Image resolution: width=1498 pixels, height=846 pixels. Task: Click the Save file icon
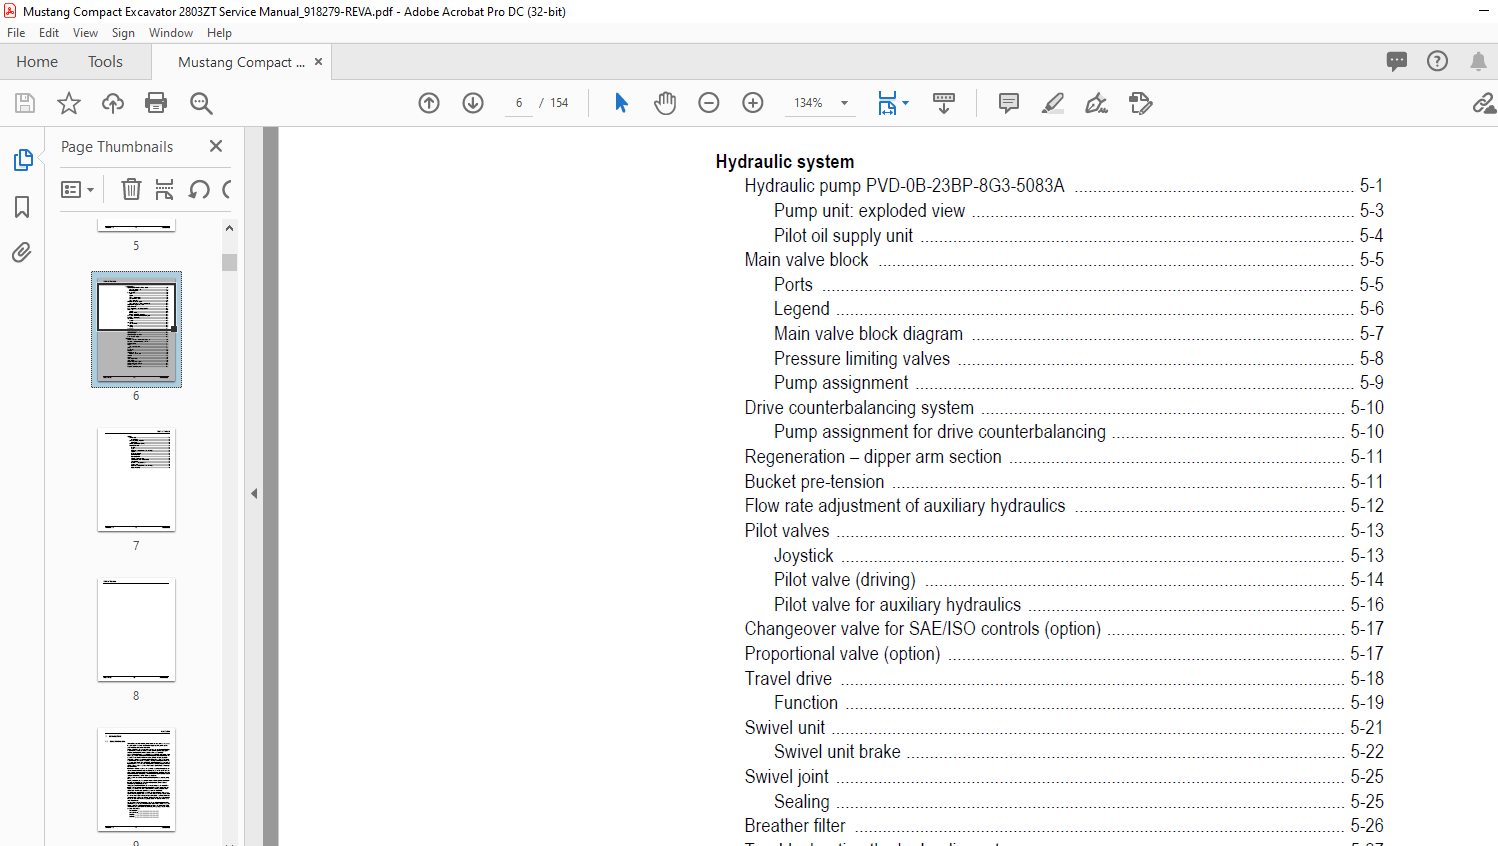point(25,103)
